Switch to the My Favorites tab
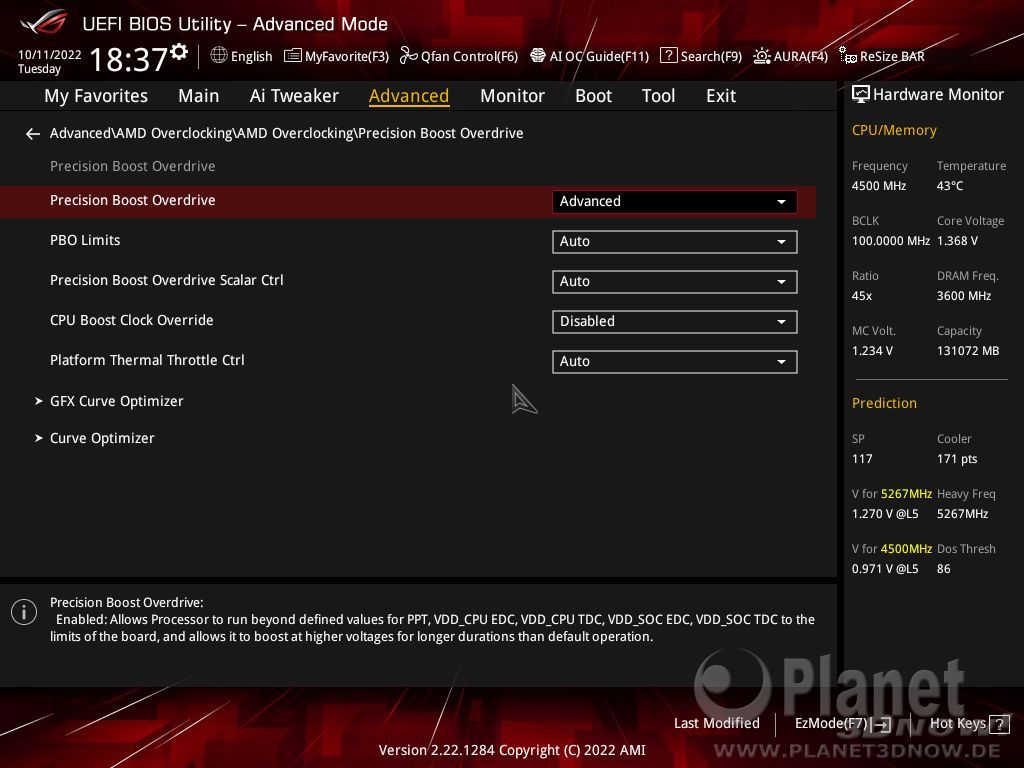 click(x=96, y=96)
